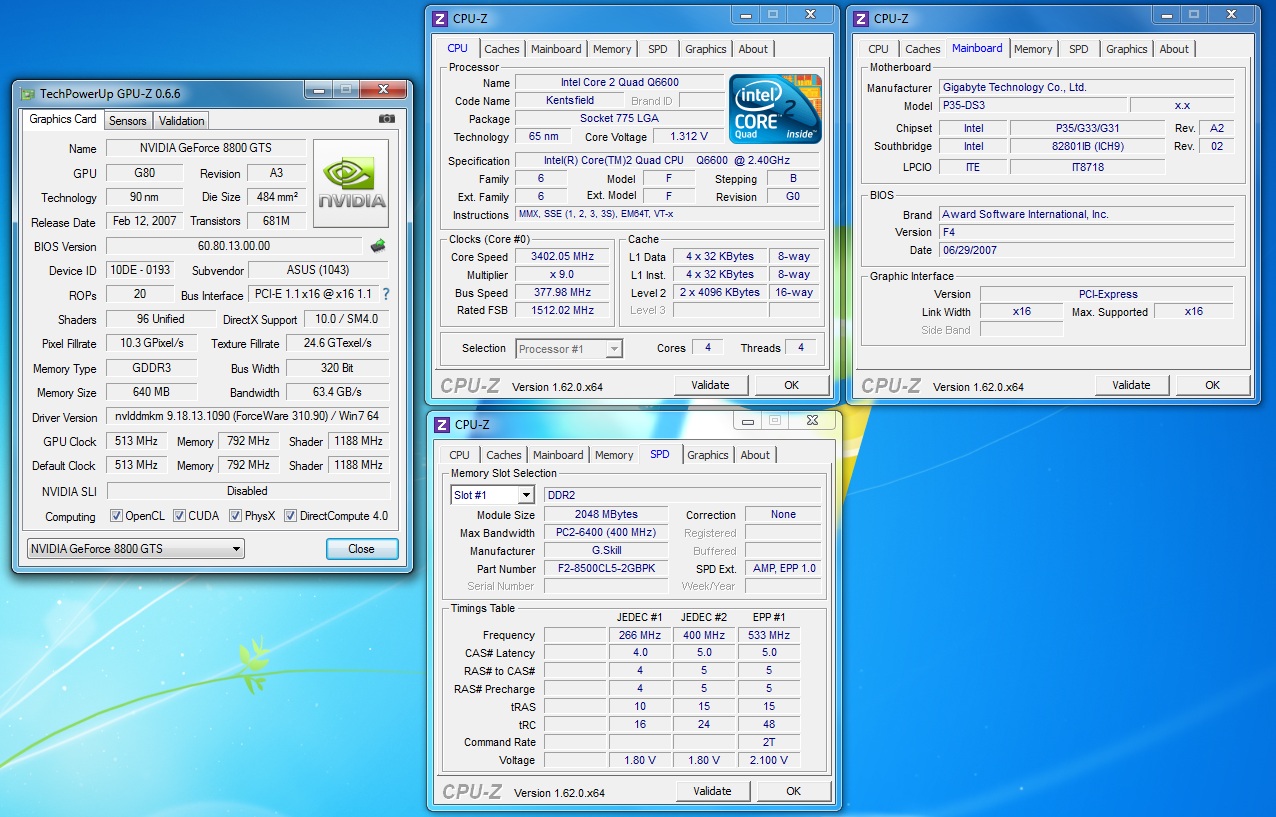
Task: Click the Close button in GPU-Z
Action: [x=362, y=549]
